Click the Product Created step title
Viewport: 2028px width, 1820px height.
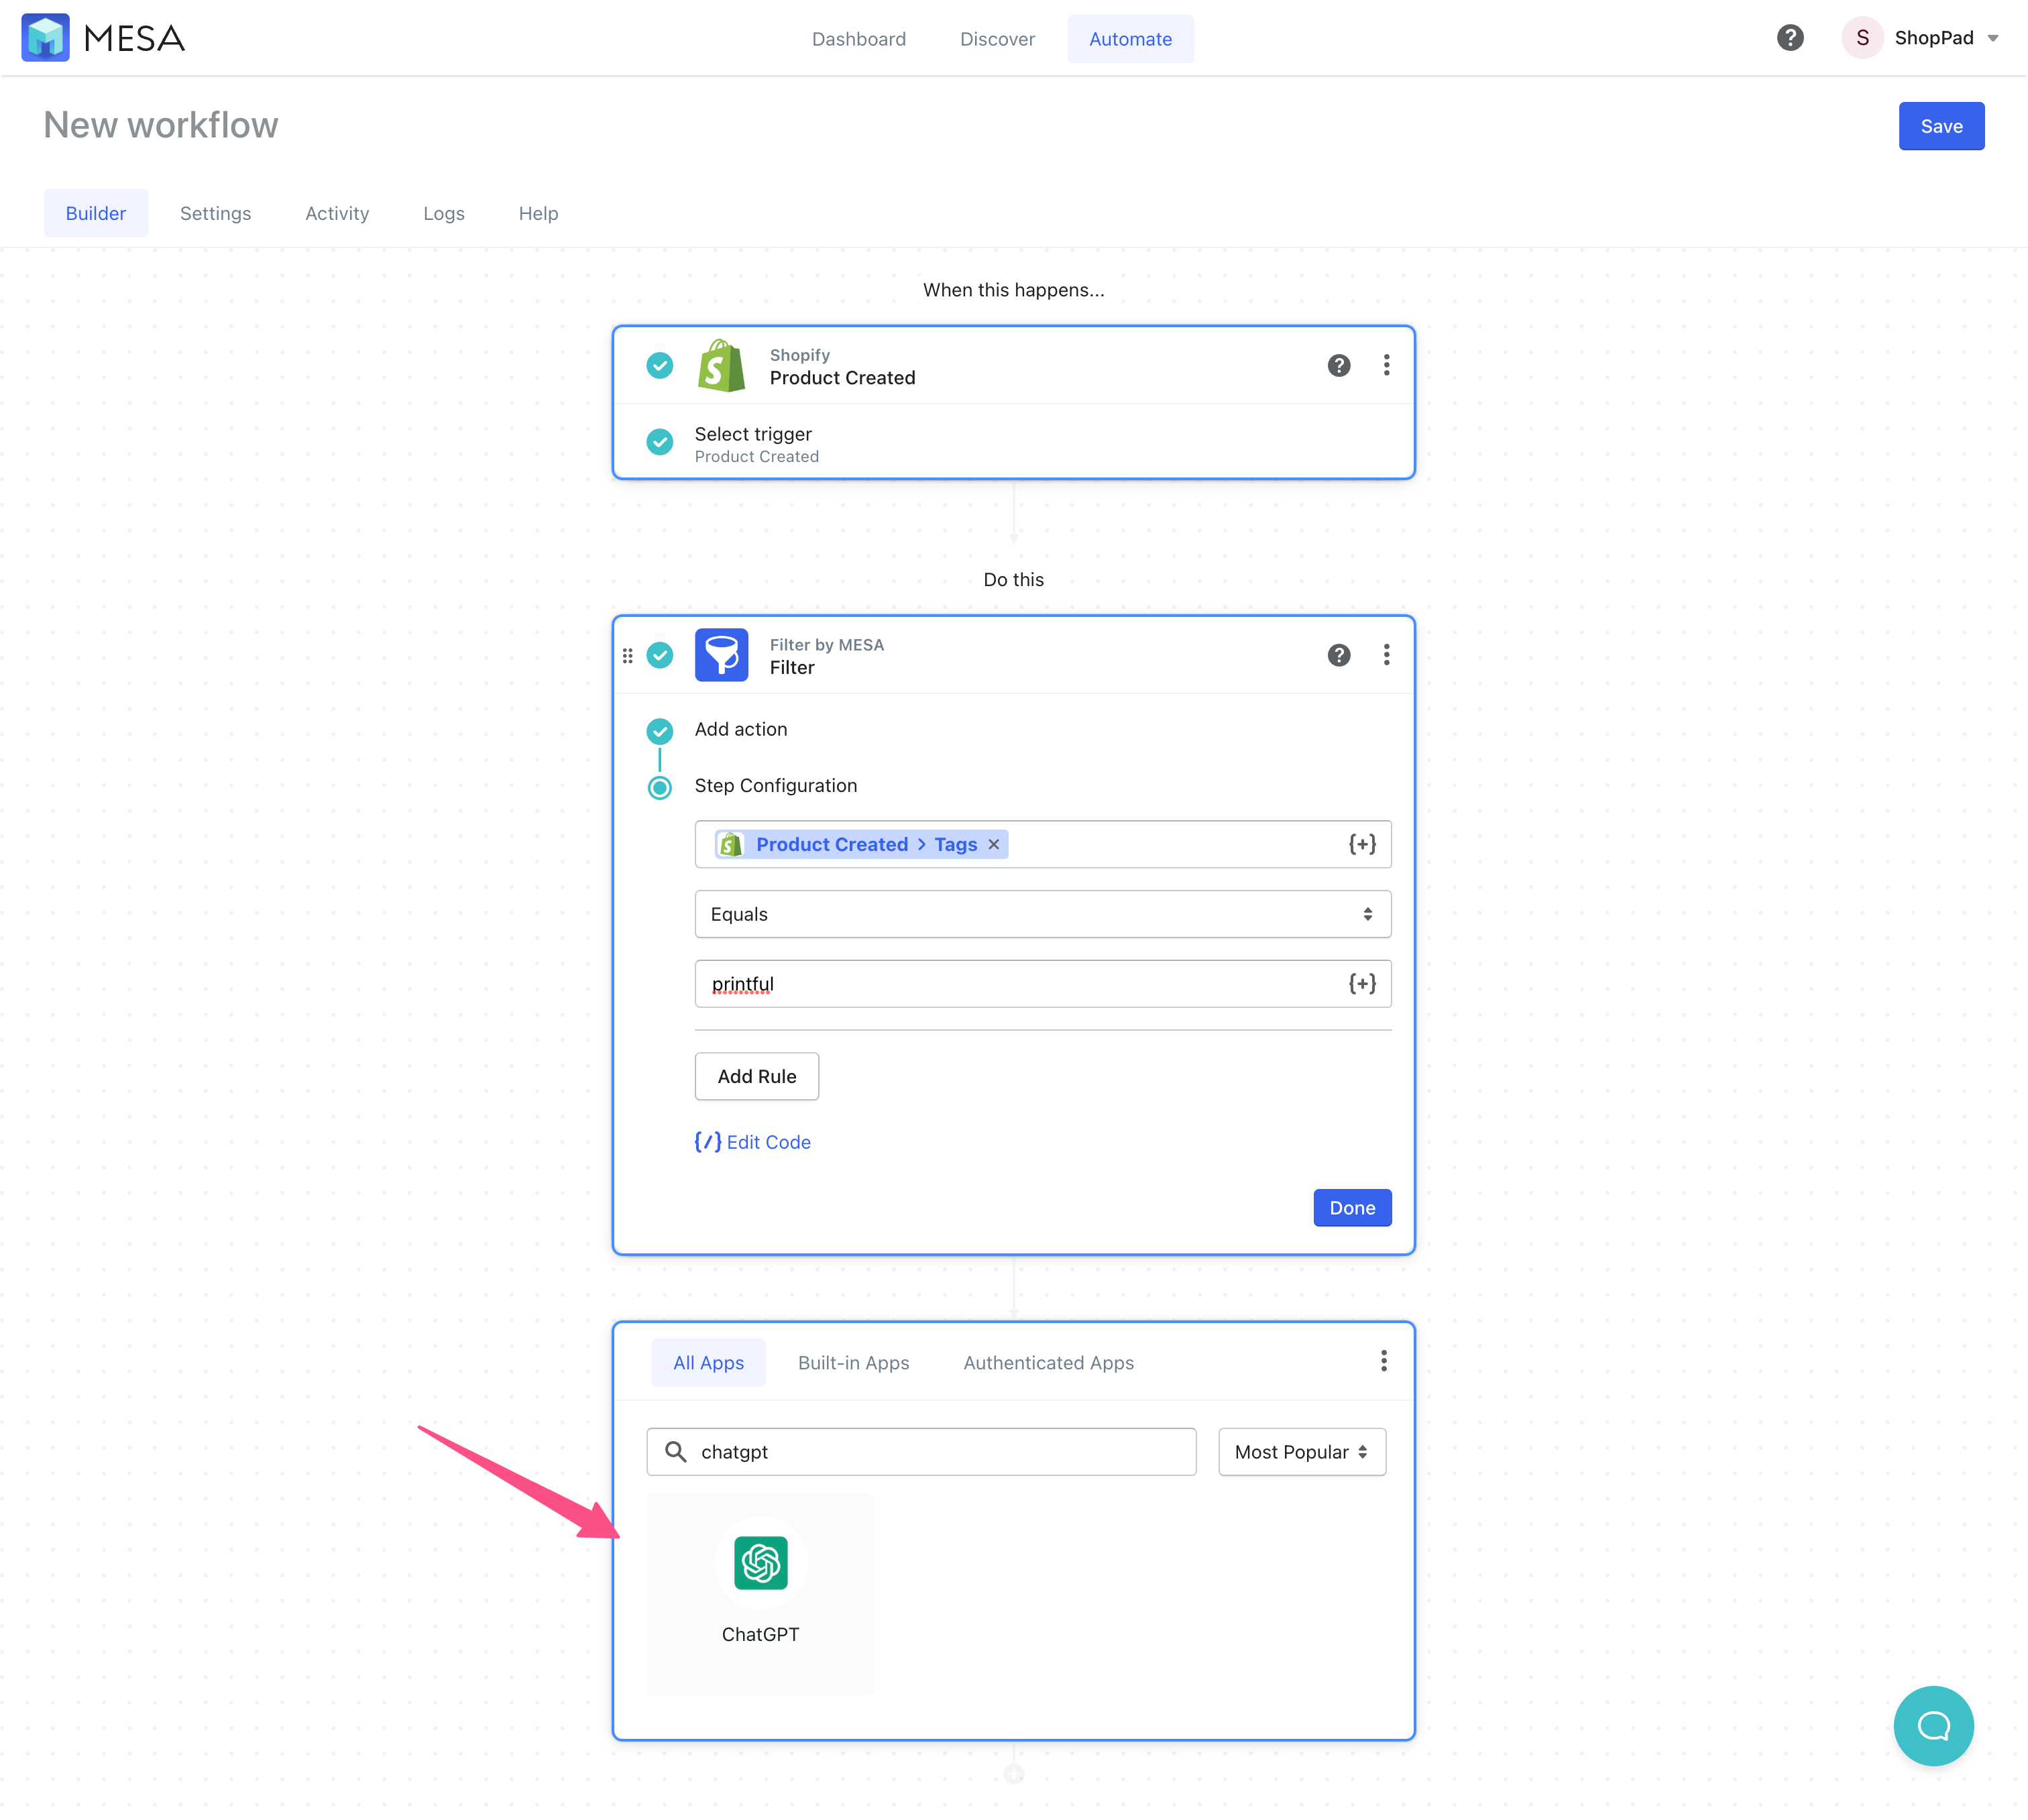(843, 378)
